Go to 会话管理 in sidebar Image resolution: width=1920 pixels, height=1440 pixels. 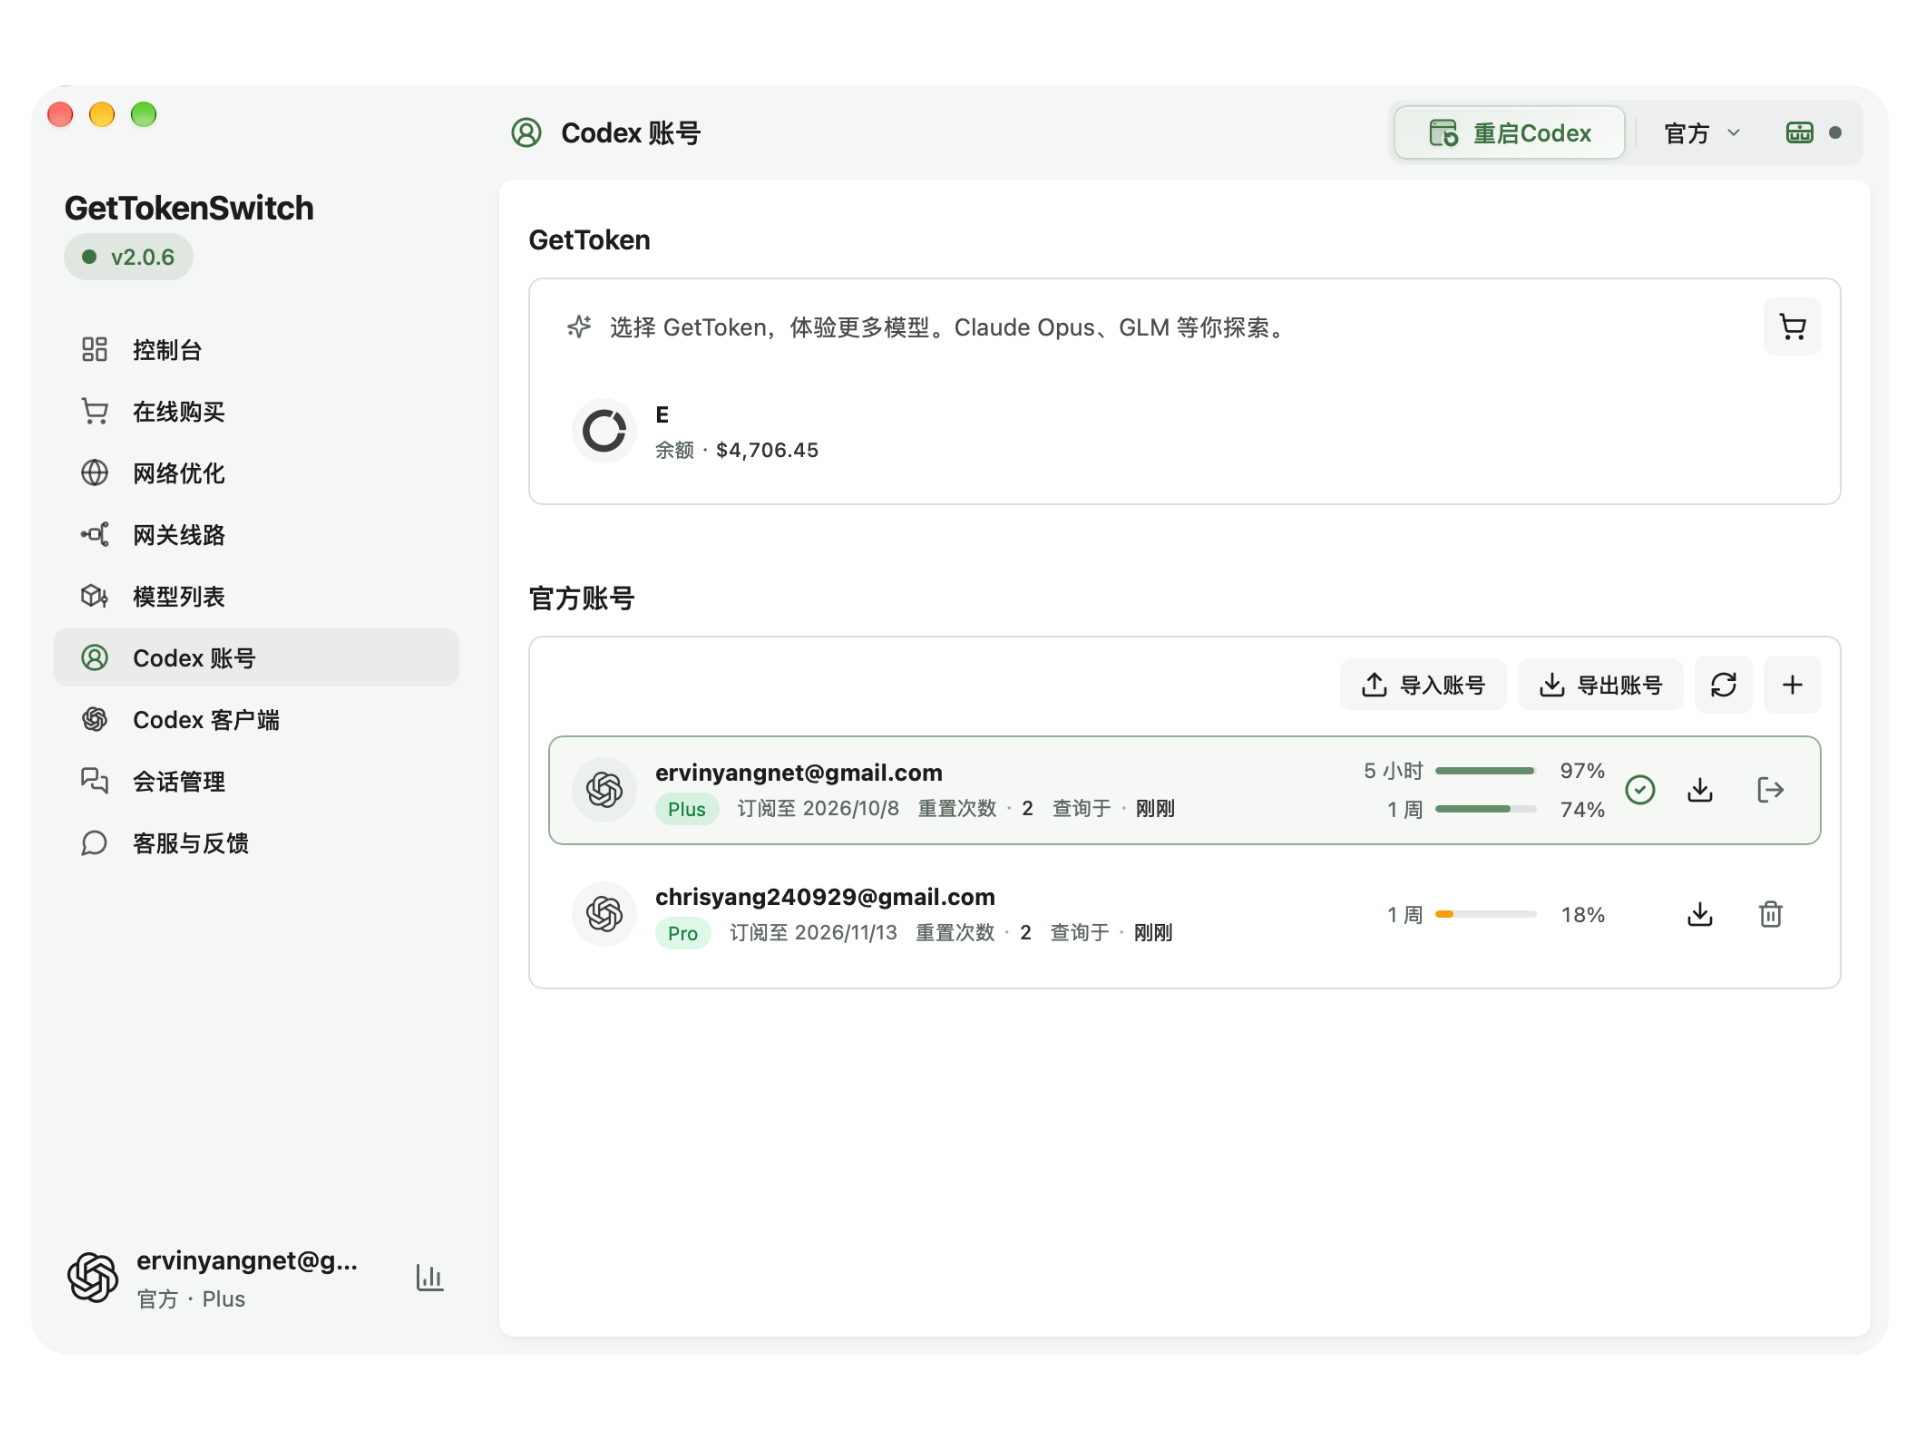click(x=256, y=782)
